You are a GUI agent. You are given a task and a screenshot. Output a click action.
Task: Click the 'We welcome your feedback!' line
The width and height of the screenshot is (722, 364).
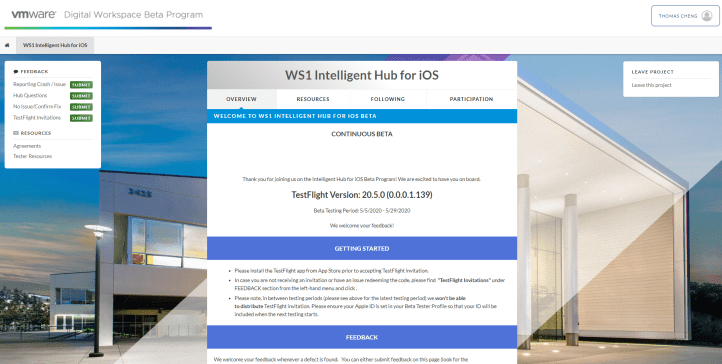point(362,225)
